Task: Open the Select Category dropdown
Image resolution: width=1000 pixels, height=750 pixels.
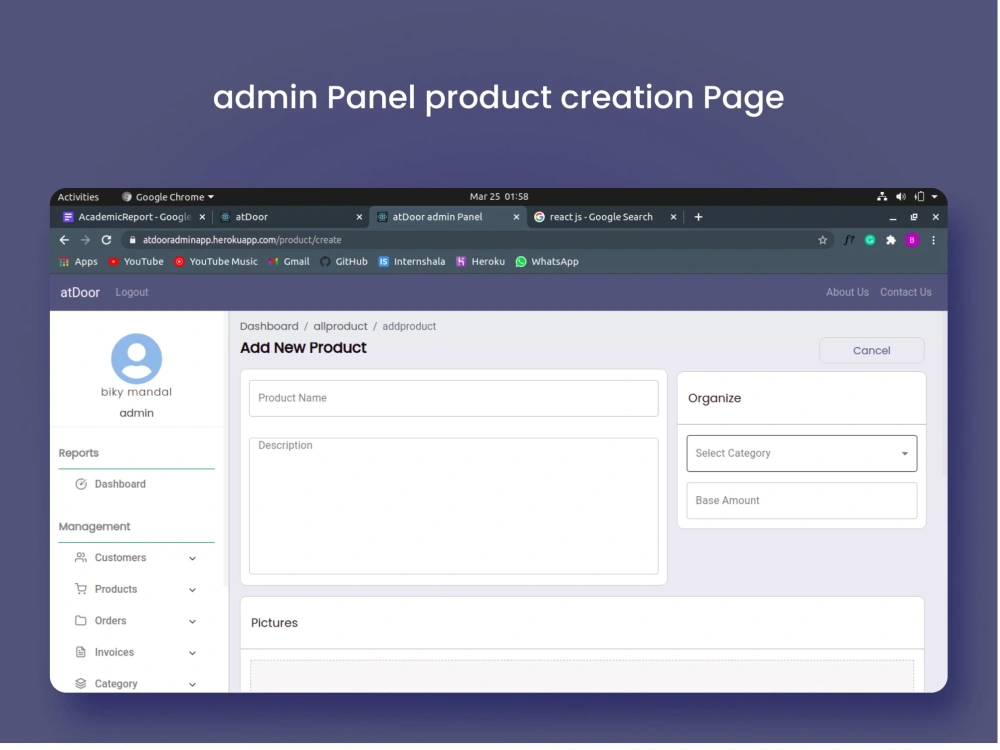Action: [x=802, y=453]
